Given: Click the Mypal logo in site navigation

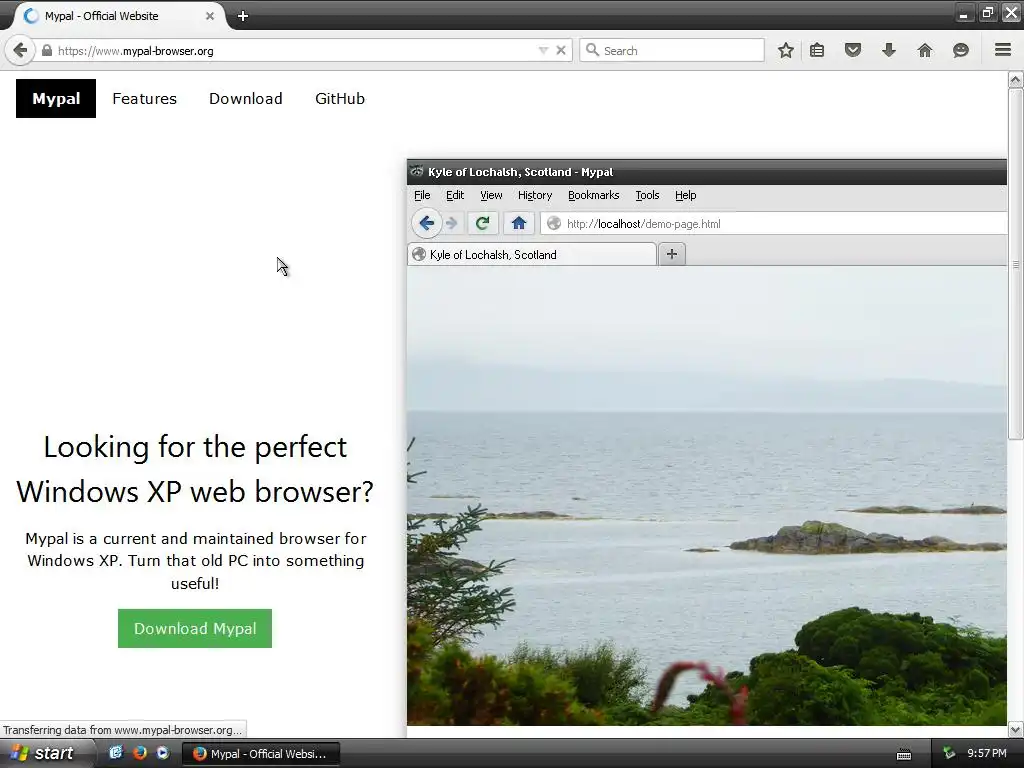Looking at the screenshot, I should pos(56,99).
